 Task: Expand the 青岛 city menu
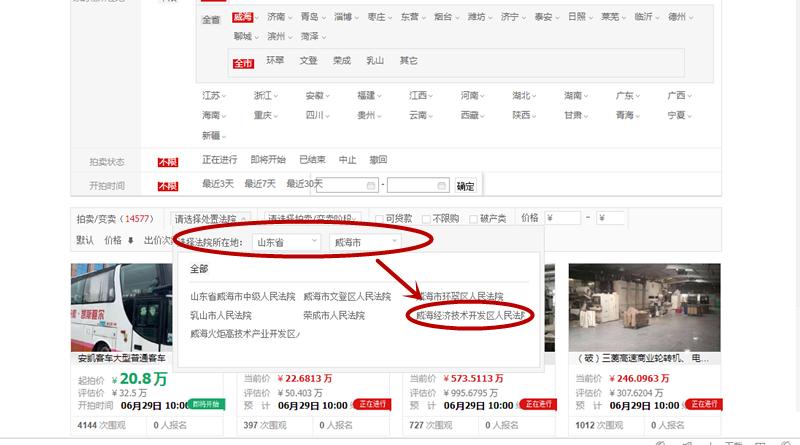point(313,17)
